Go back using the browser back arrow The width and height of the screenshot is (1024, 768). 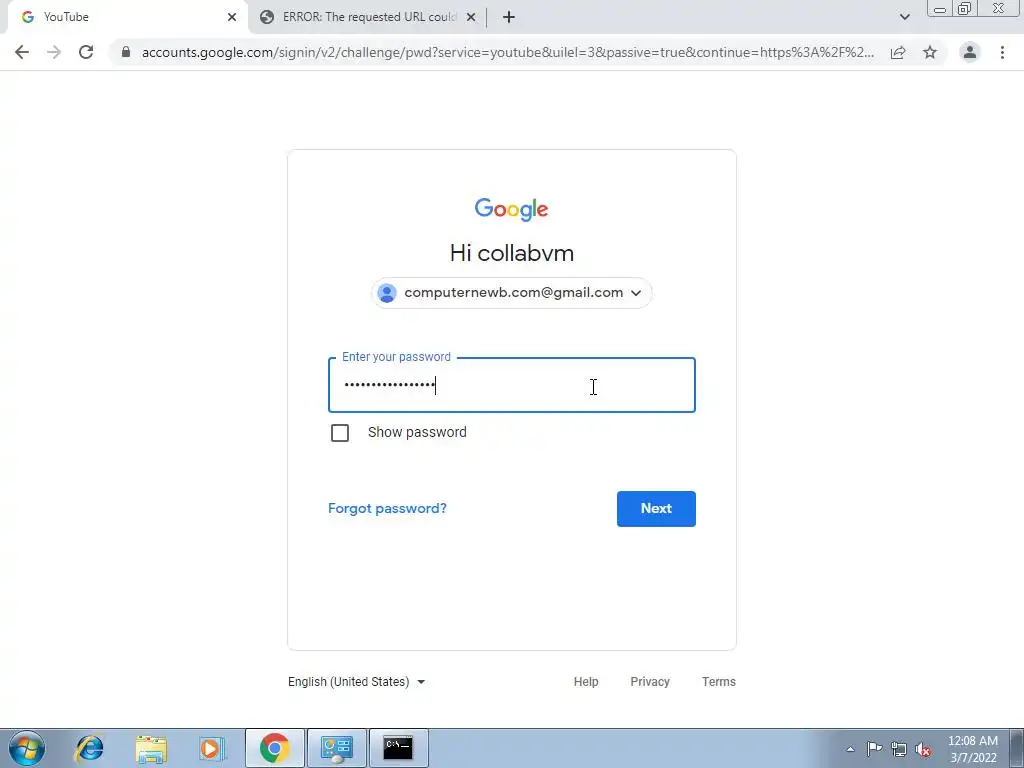(22, 52)
